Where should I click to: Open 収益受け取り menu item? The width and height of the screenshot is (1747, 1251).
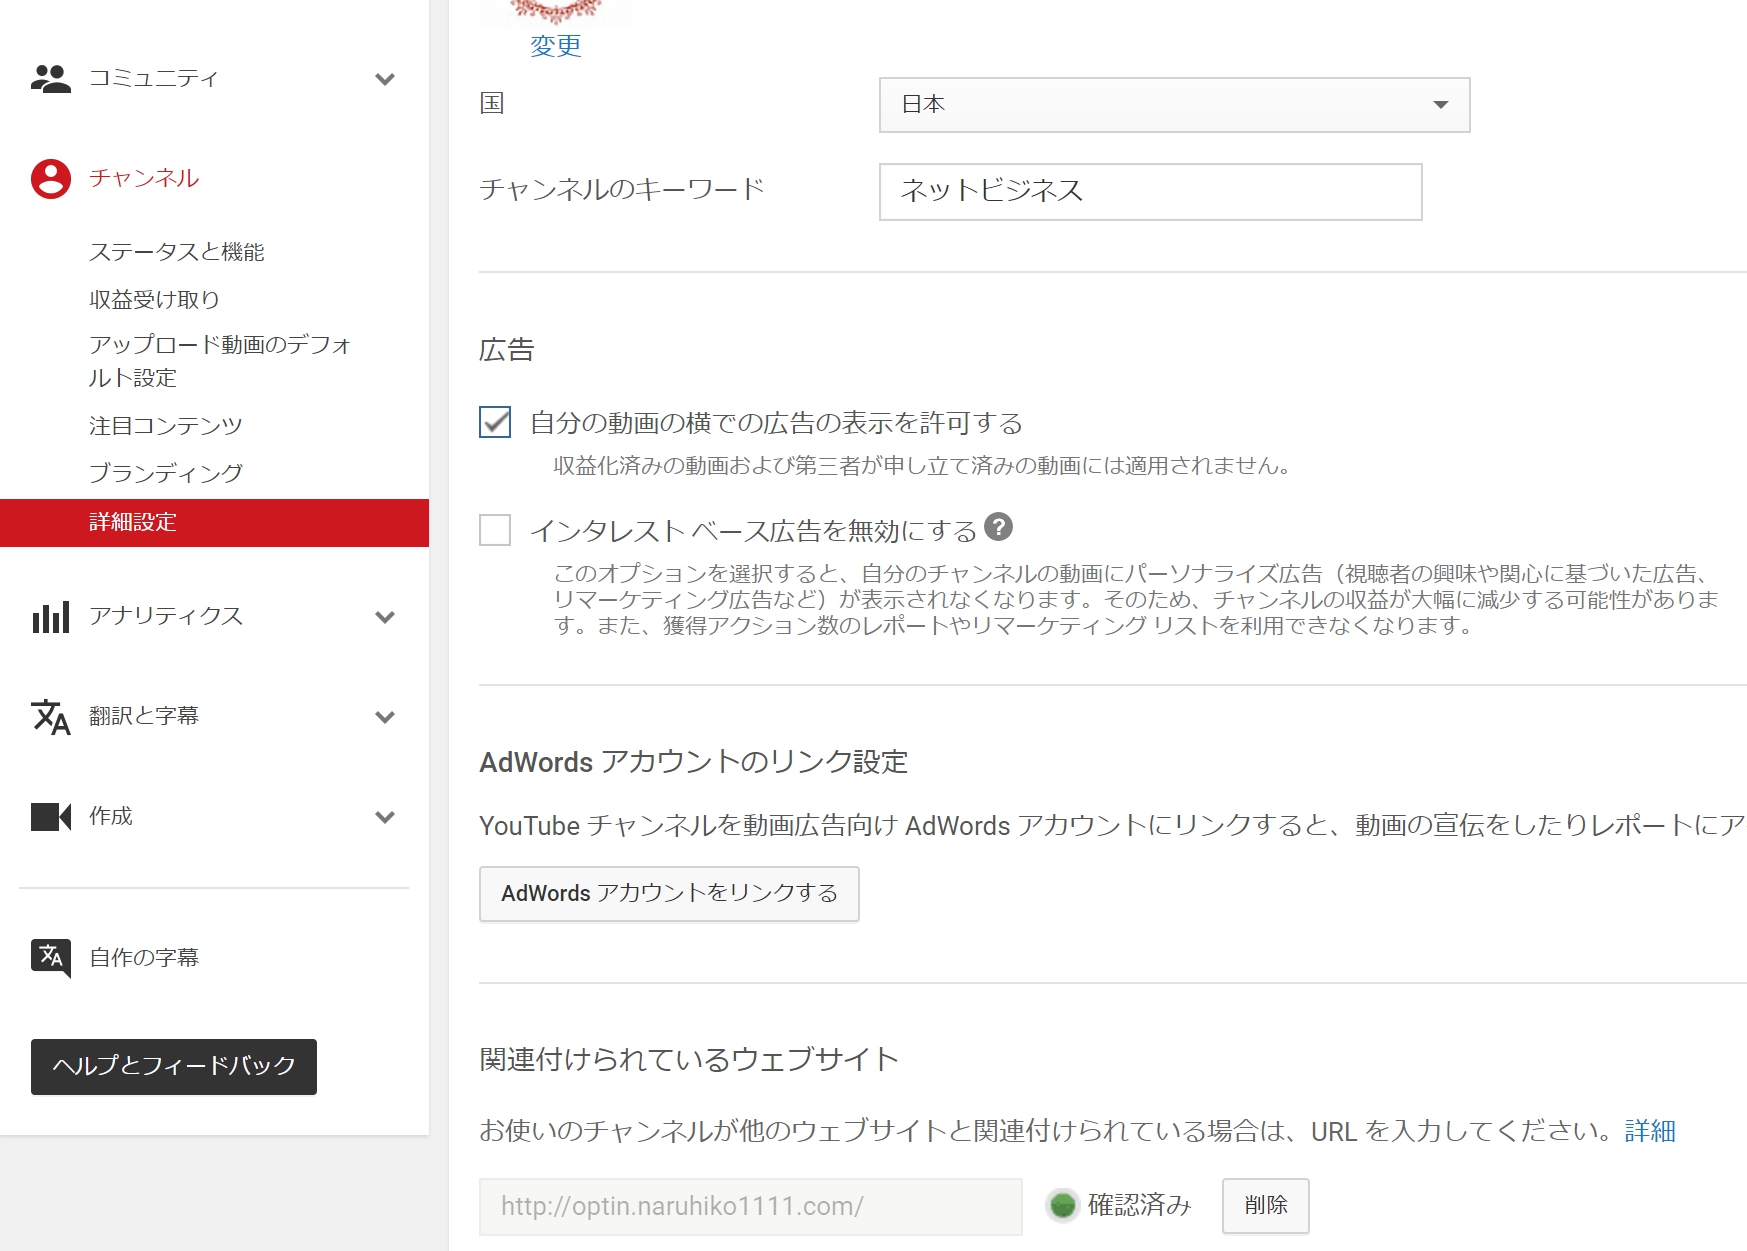coord(154,299)
